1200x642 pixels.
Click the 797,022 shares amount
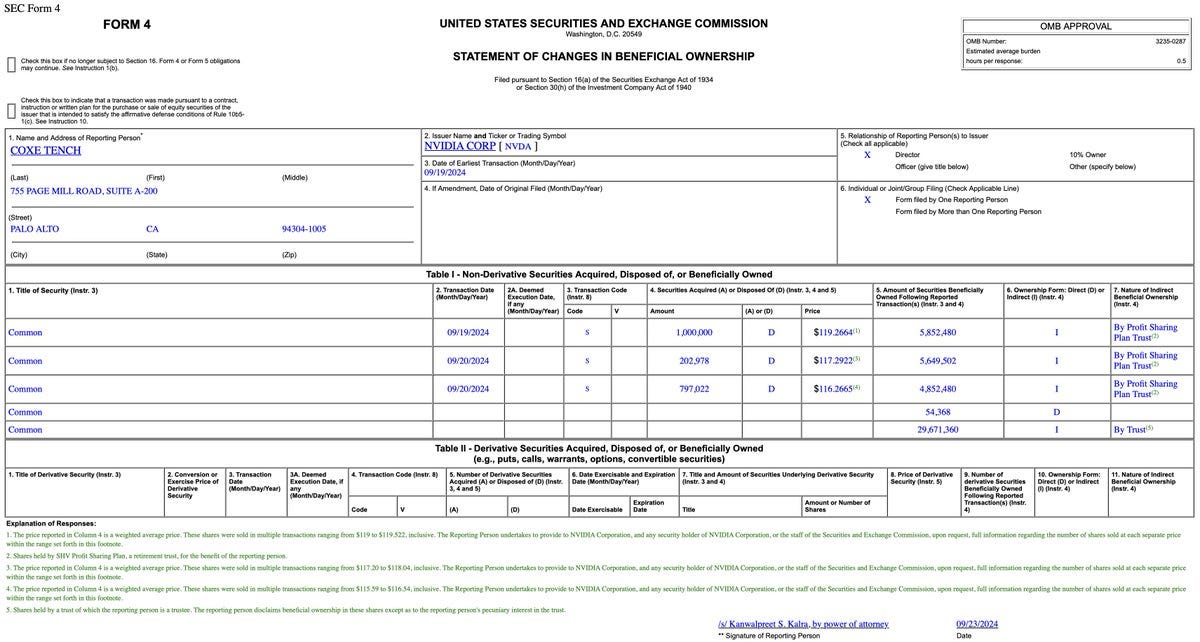click(694, 389)
